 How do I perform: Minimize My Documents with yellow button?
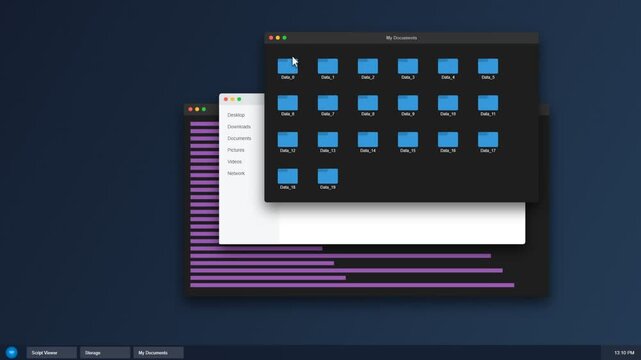278,38
